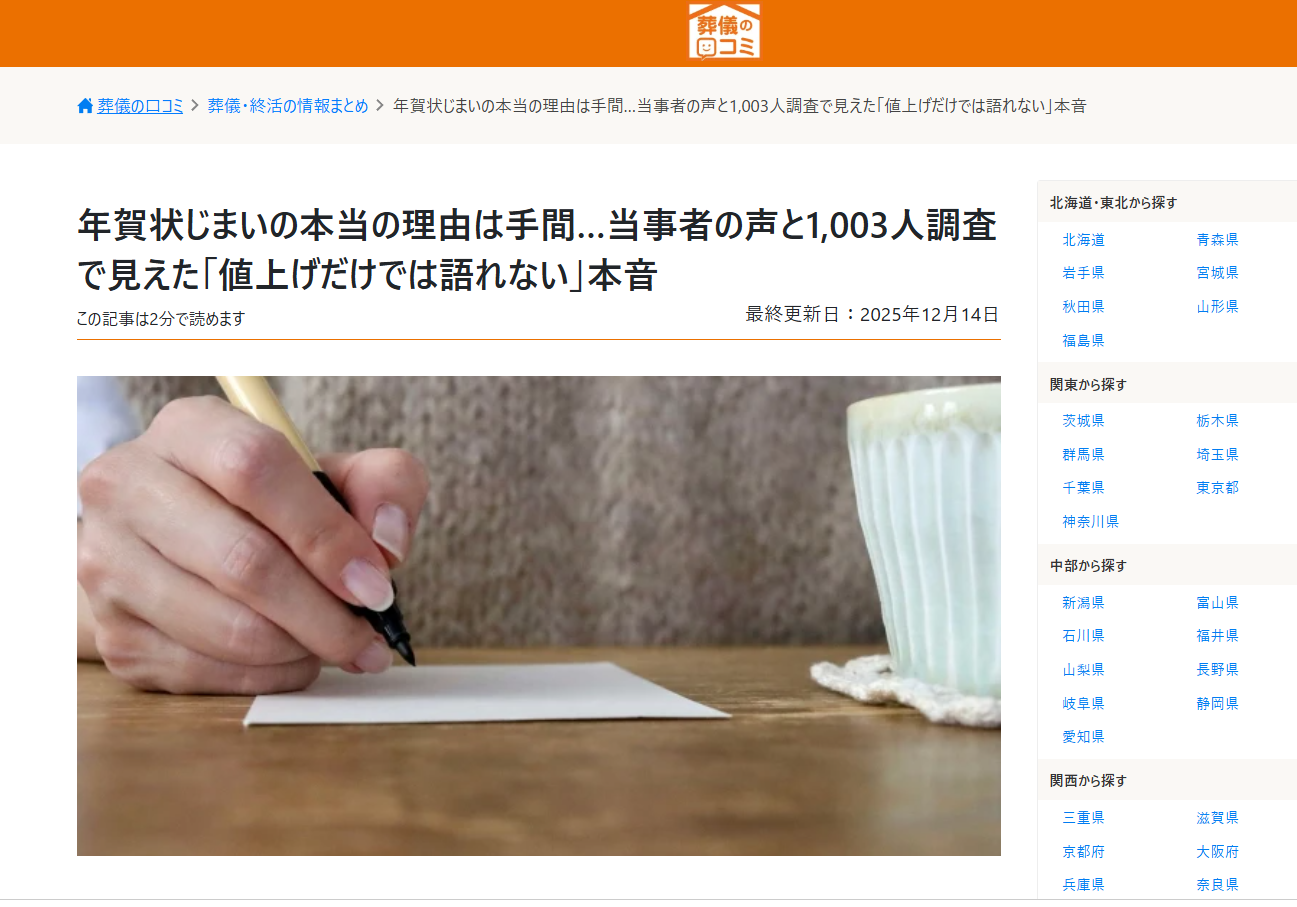Select 北海道 in the region list
The width and height of the screenshot is (1297, 907).
tap(1083, 240)
